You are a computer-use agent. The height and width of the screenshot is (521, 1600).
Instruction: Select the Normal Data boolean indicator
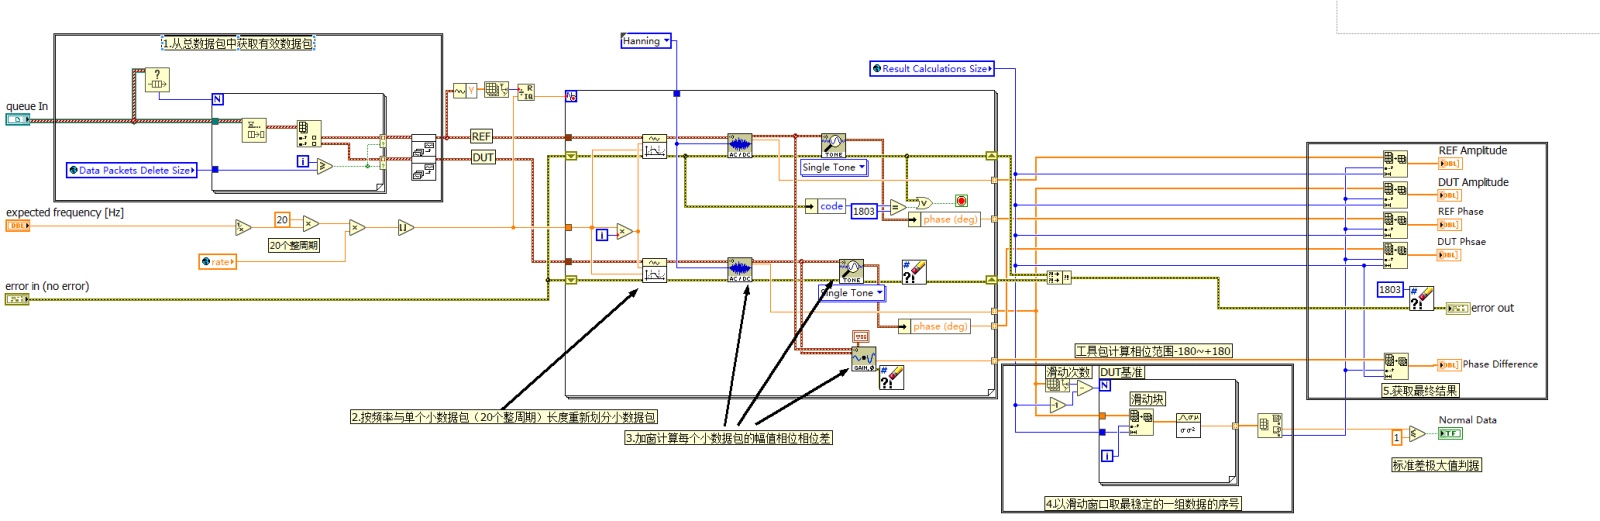click(1449, 433)
